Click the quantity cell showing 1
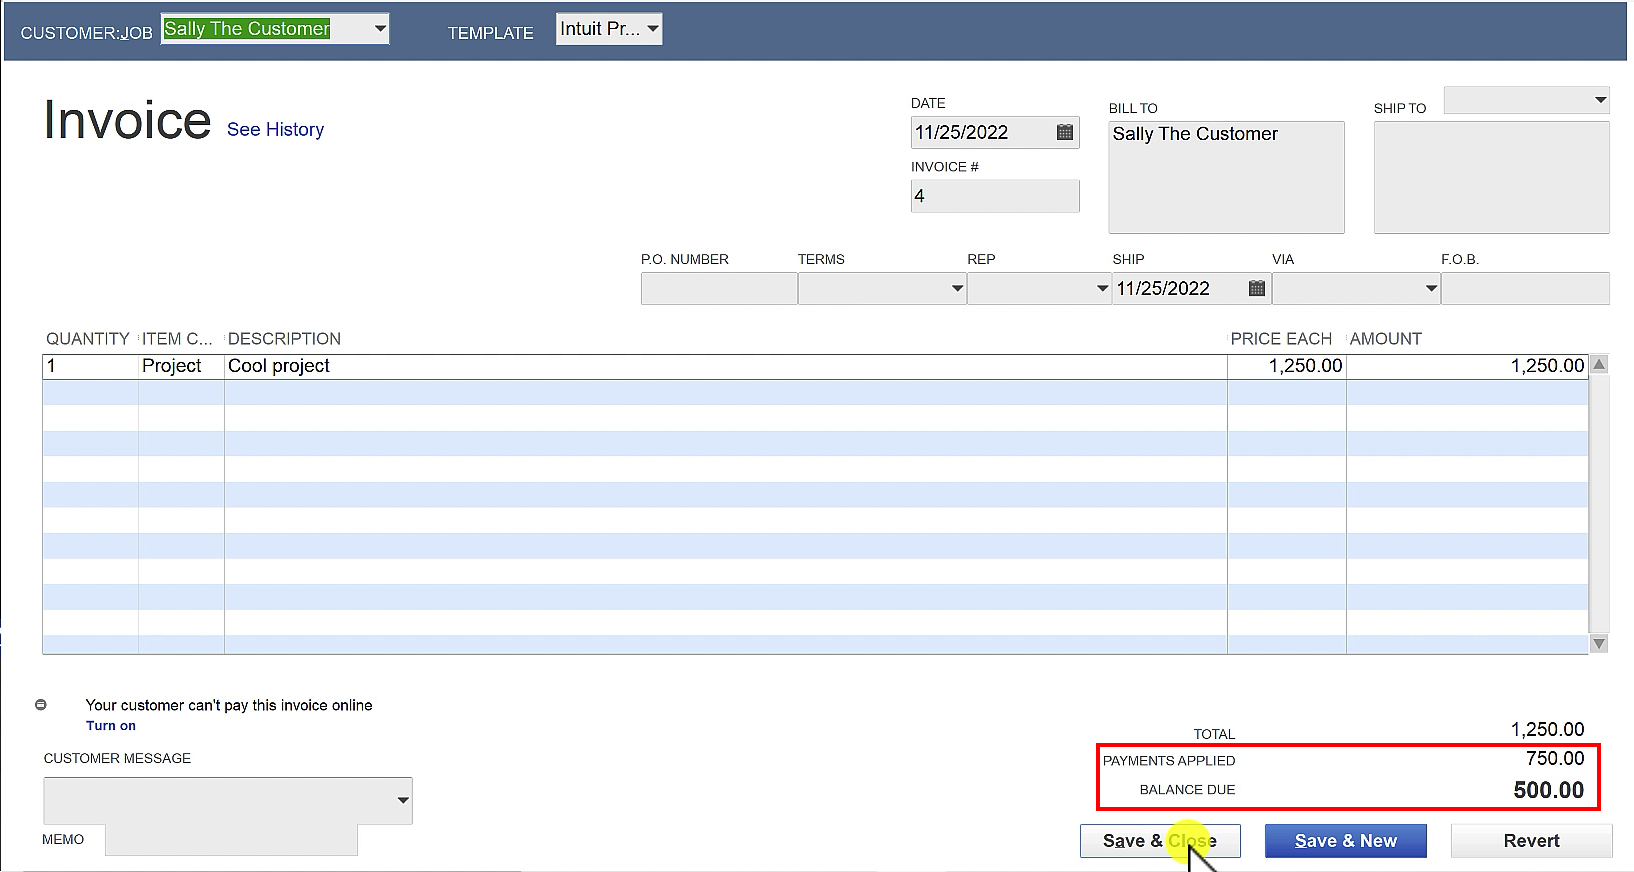Viewport: 1634px width, 872px height. pyautogui.click(x=90, y=366)
